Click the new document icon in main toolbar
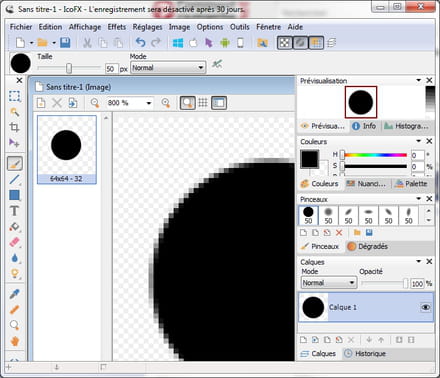Viewport: 440px width, 378px height. [20, 43]
